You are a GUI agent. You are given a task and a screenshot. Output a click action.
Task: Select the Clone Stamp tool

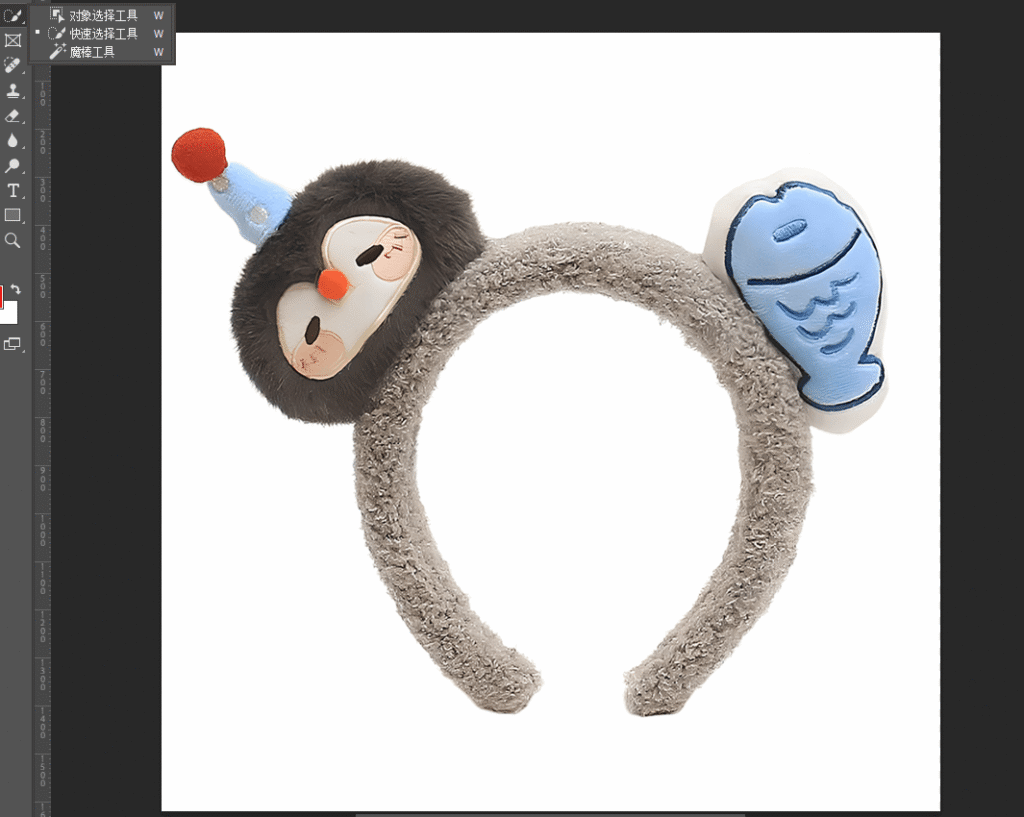pos(12,91)
